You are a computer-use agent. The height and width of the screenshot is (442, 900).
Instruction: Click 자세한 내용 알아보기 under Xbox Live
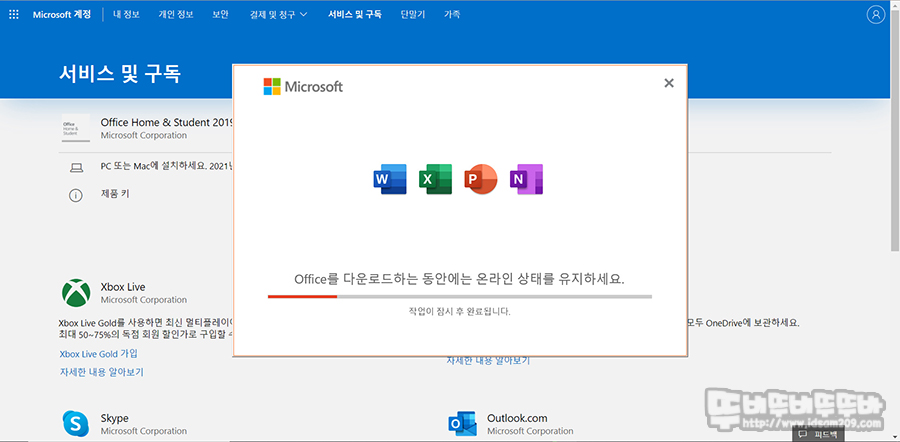coord(102,372)
